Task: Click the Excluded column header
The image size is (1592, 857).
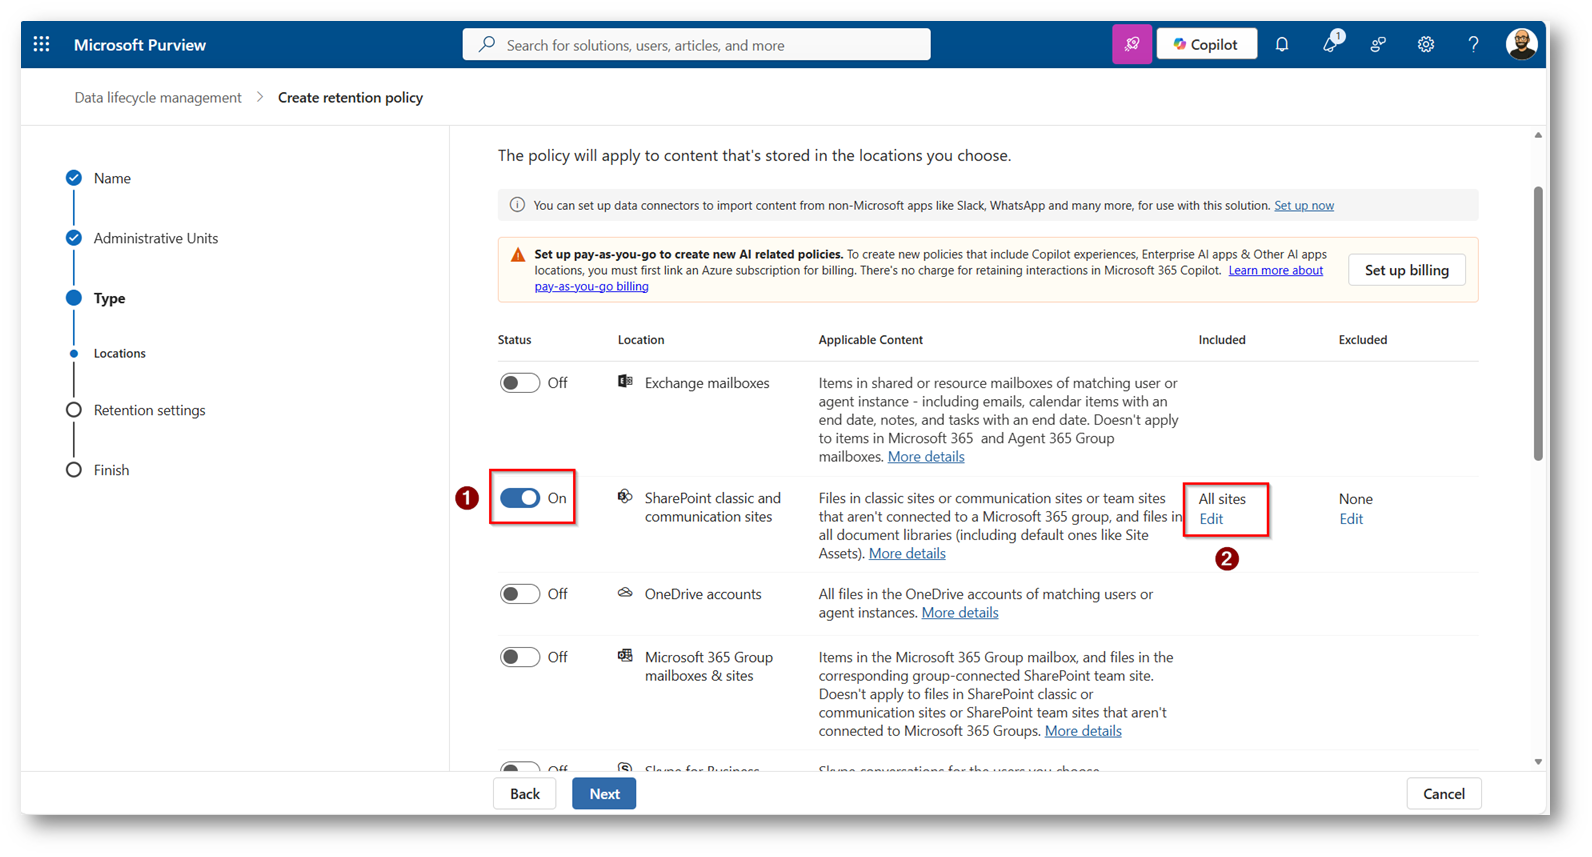Action: pos(1363,340)
